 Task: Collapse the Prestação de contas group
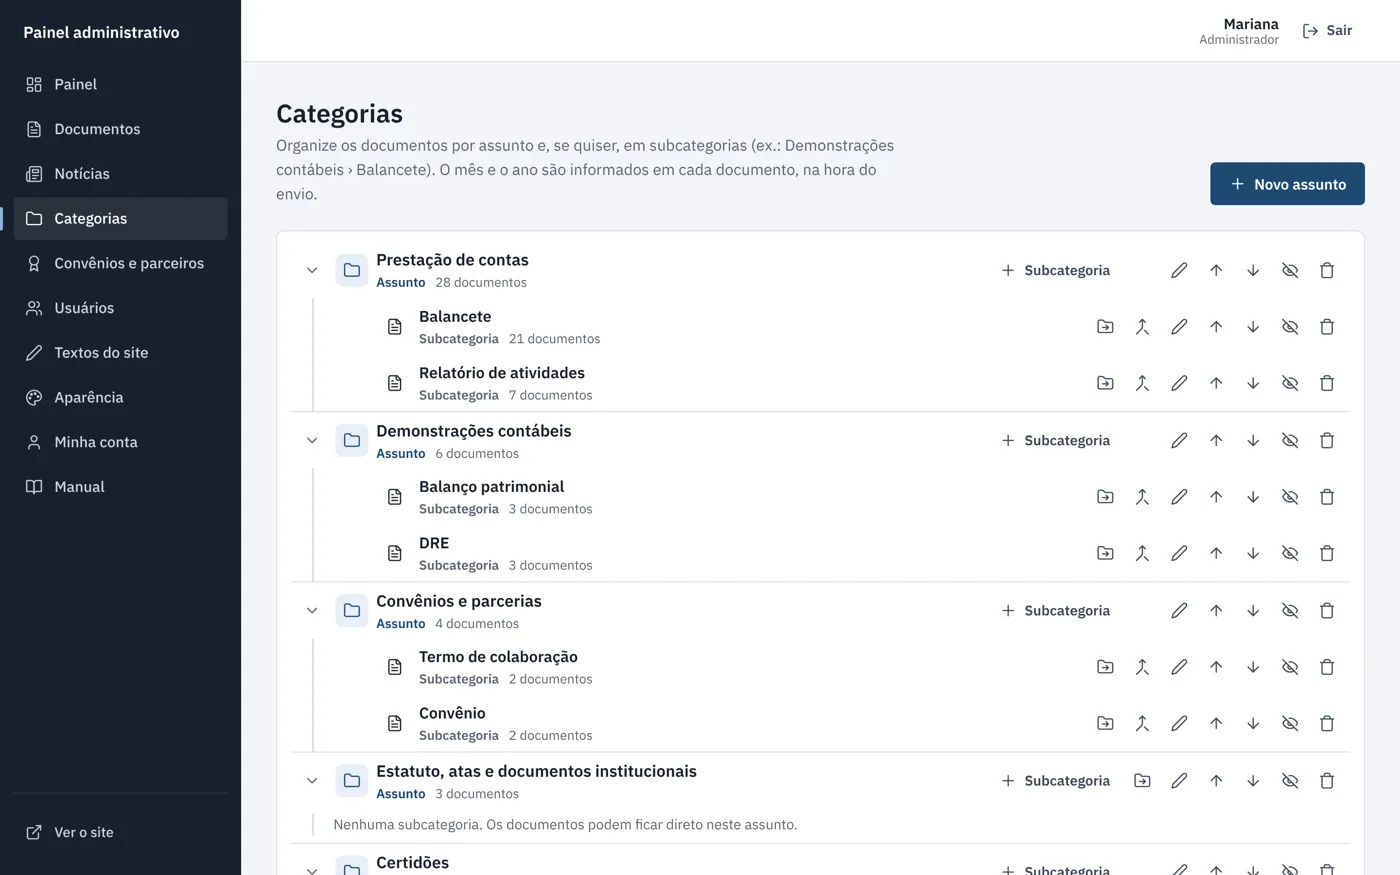click(x=312, y=270)
